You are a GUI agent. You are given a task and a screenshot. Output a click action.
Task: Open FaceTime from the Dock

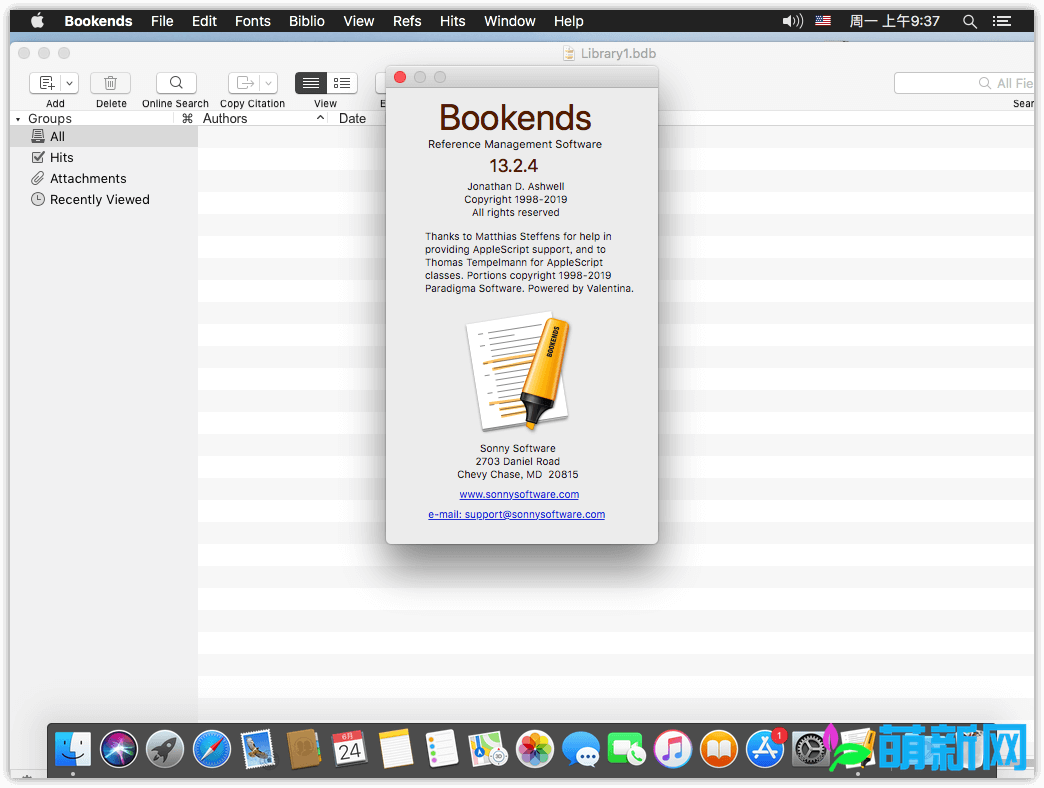[x=627, y=749]
